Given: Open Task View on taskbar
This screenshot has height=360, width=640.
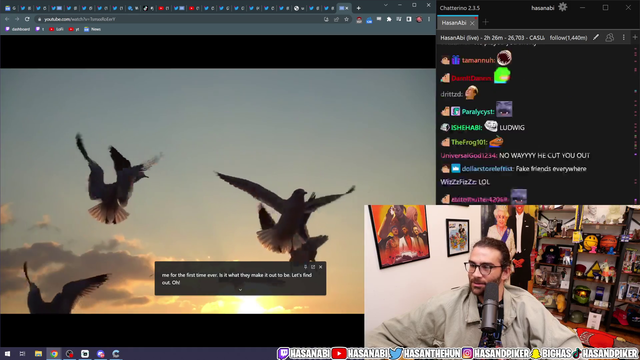Looking at the screenshot, I should tap(22, 353).
